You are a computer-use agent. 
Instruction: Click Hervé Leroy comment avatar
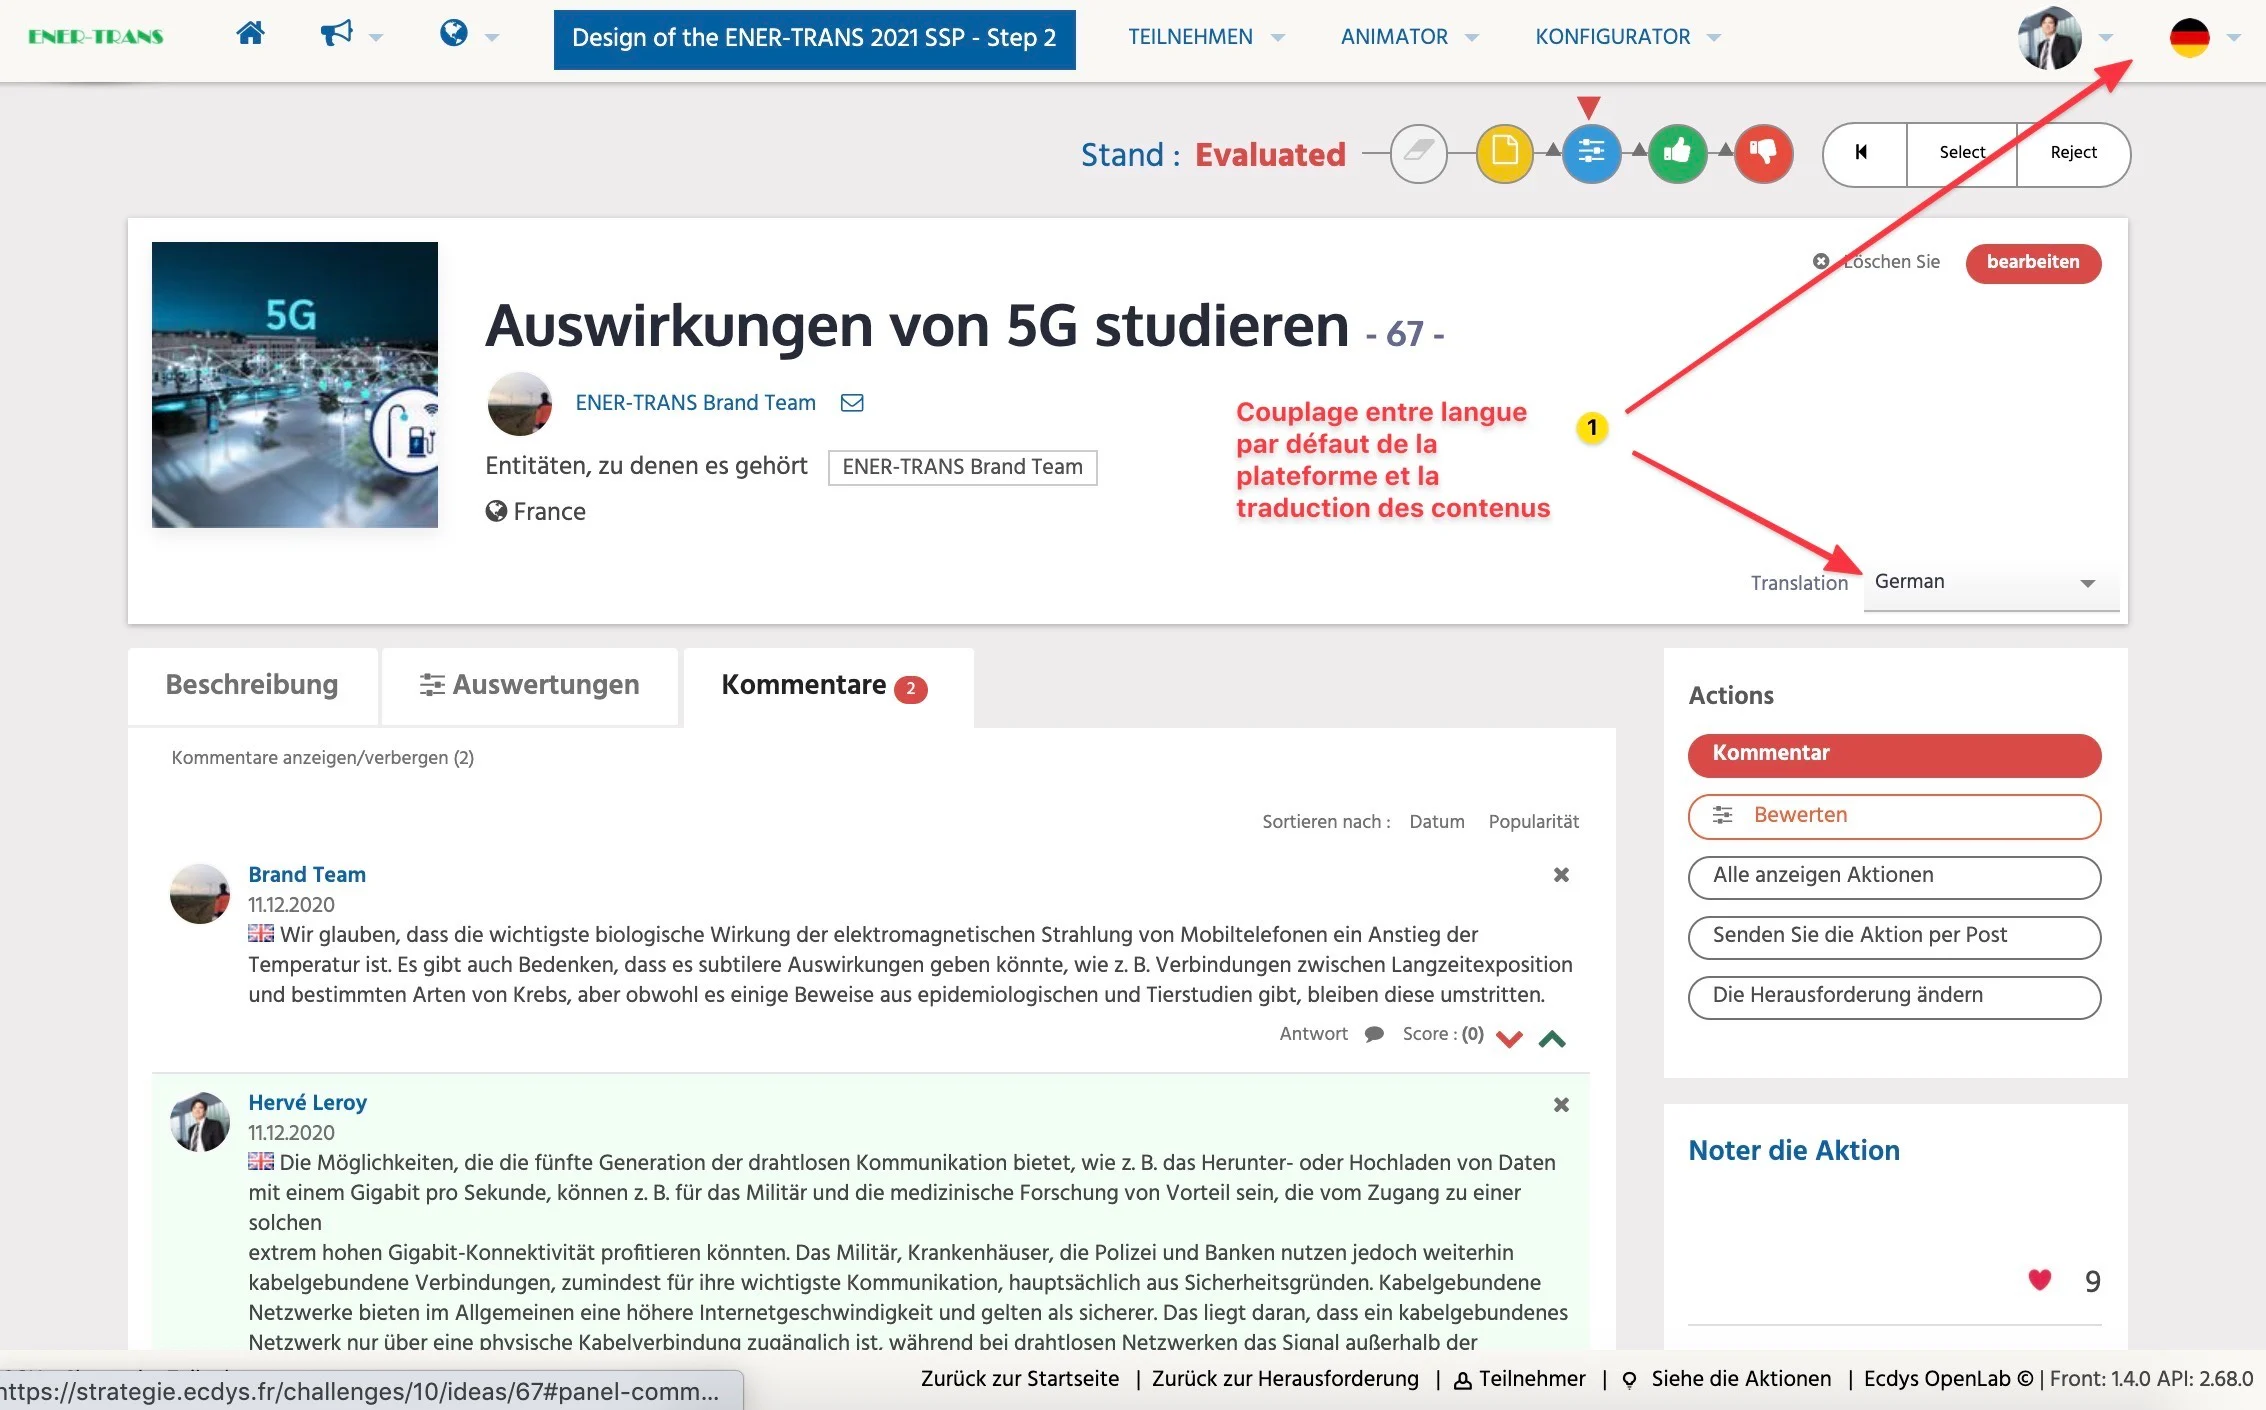[200, 1122]
